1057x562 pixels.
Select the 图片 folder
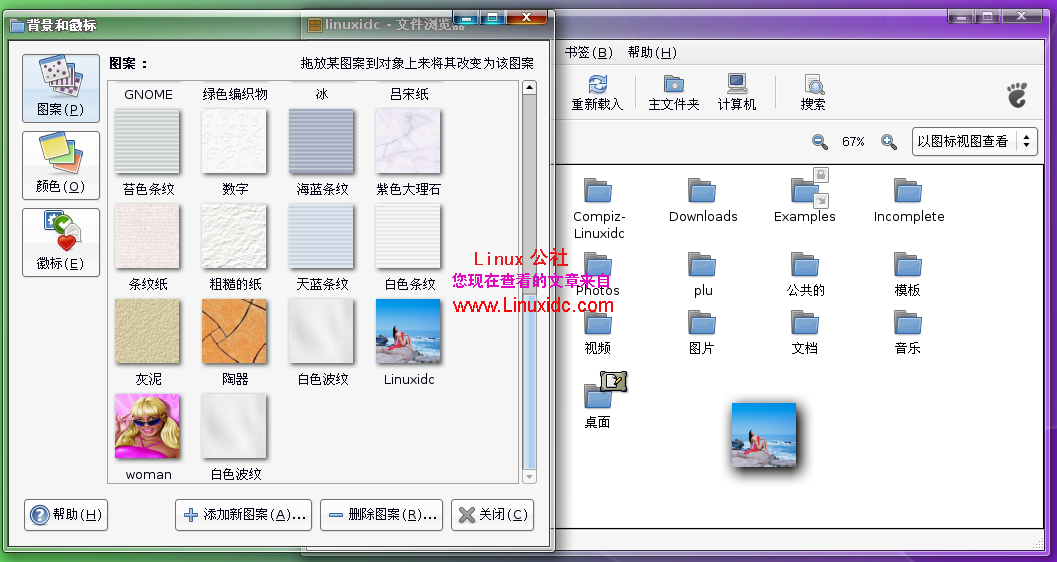702,323
